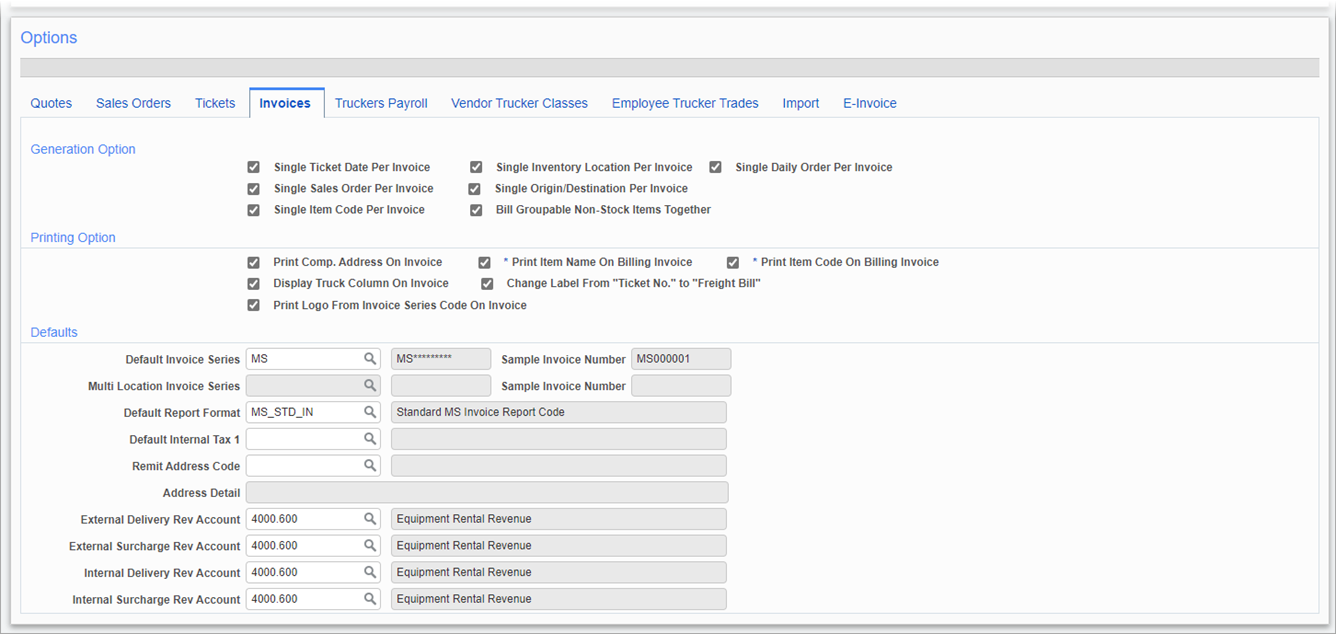Image resolution: width=1336 pixels, height=634 pixels.
Task: Collapse the Printing Option section
Action: tap(72, 237)
